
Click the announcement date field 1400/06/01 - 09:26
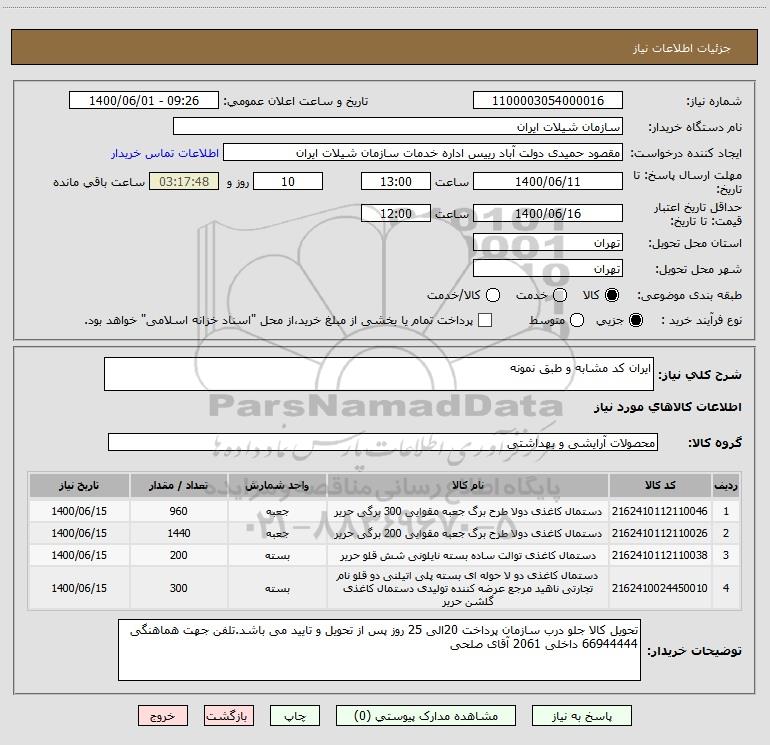click(x=144, y=101)
